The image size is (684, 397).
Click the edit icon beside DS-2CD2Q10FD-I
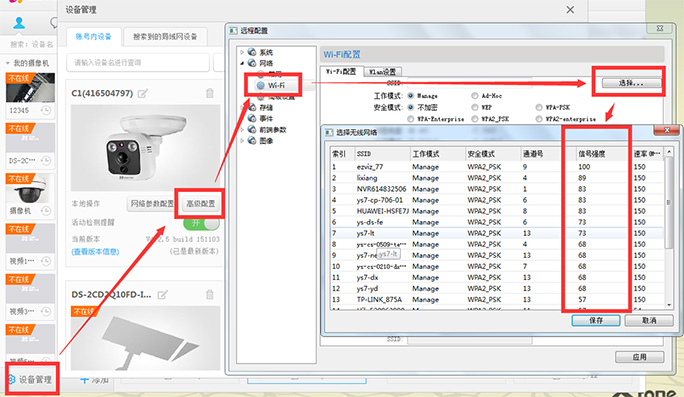(162, 294)
